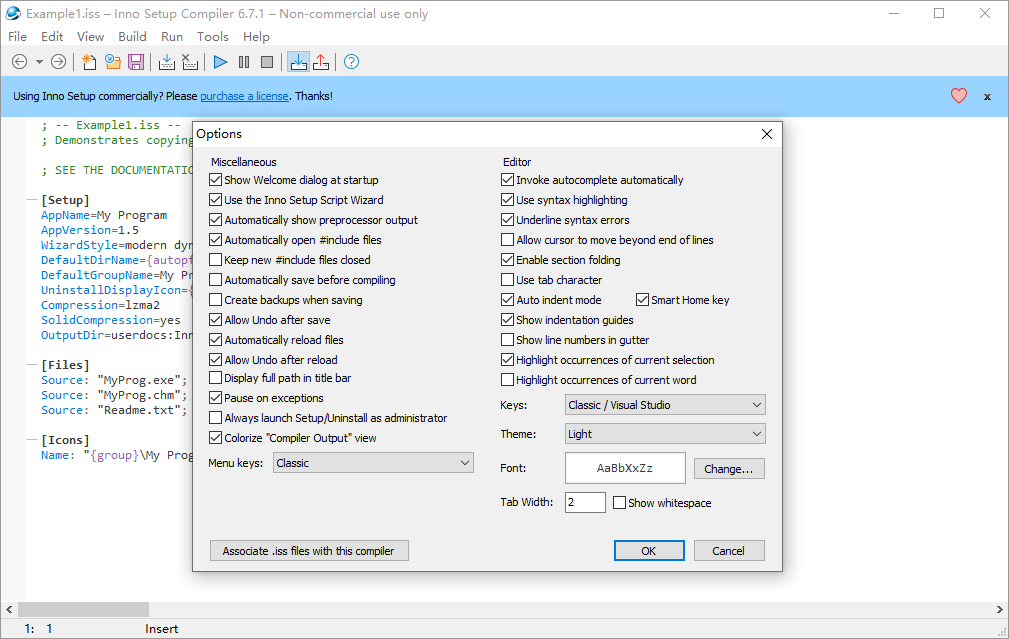Viewport: 1009px width, 639px height.
Task: Click the Open file folder icon
Action: click(113, 62)
